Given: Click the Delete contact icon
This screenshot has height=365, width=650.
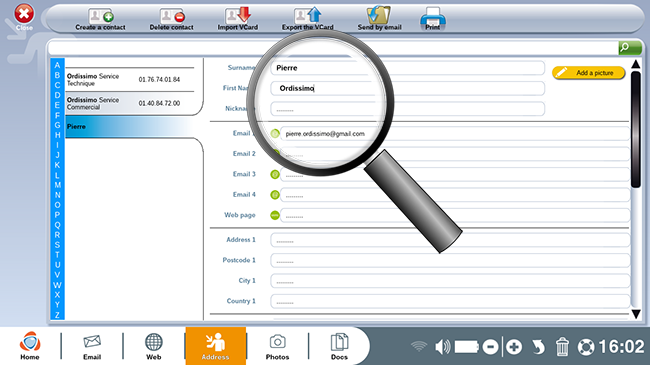Looking at the screenshot, I should (172, 16).
